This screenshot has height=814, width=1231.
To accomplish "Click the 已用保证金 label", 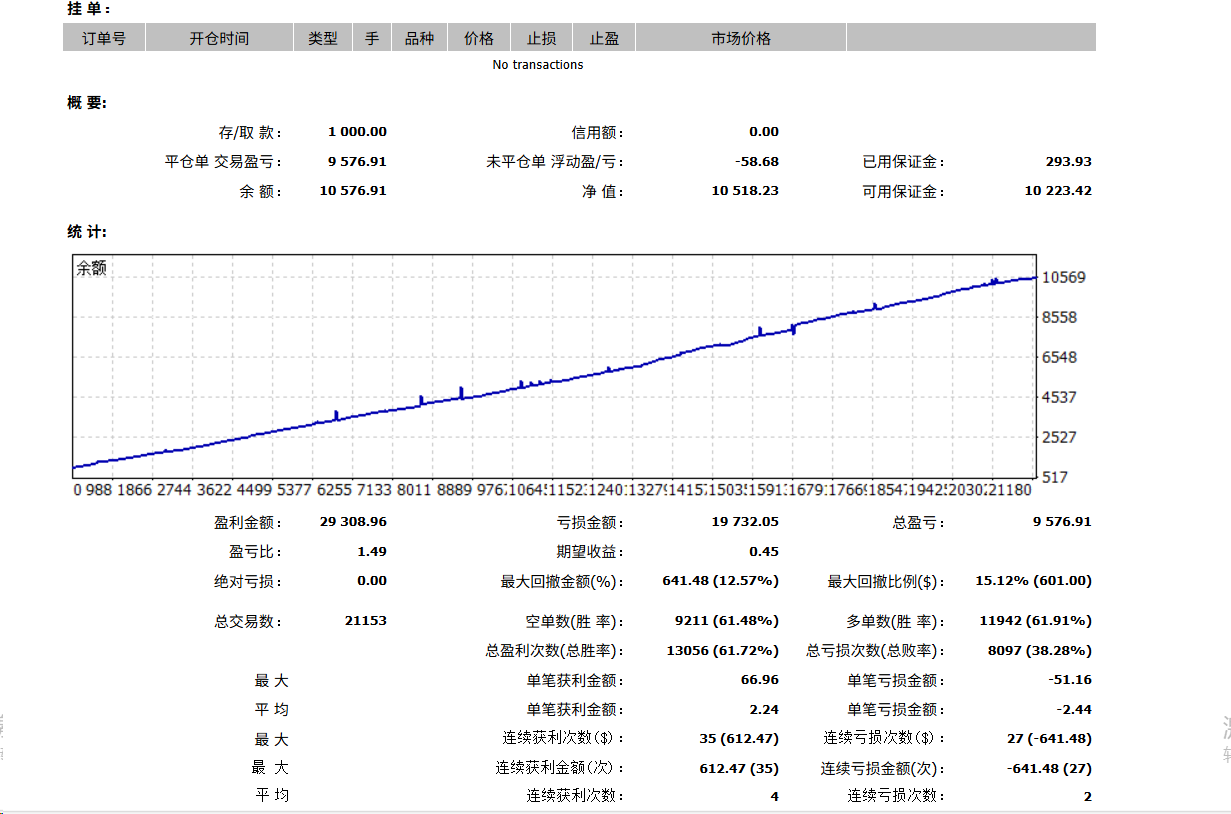I will tap(903, 162).
